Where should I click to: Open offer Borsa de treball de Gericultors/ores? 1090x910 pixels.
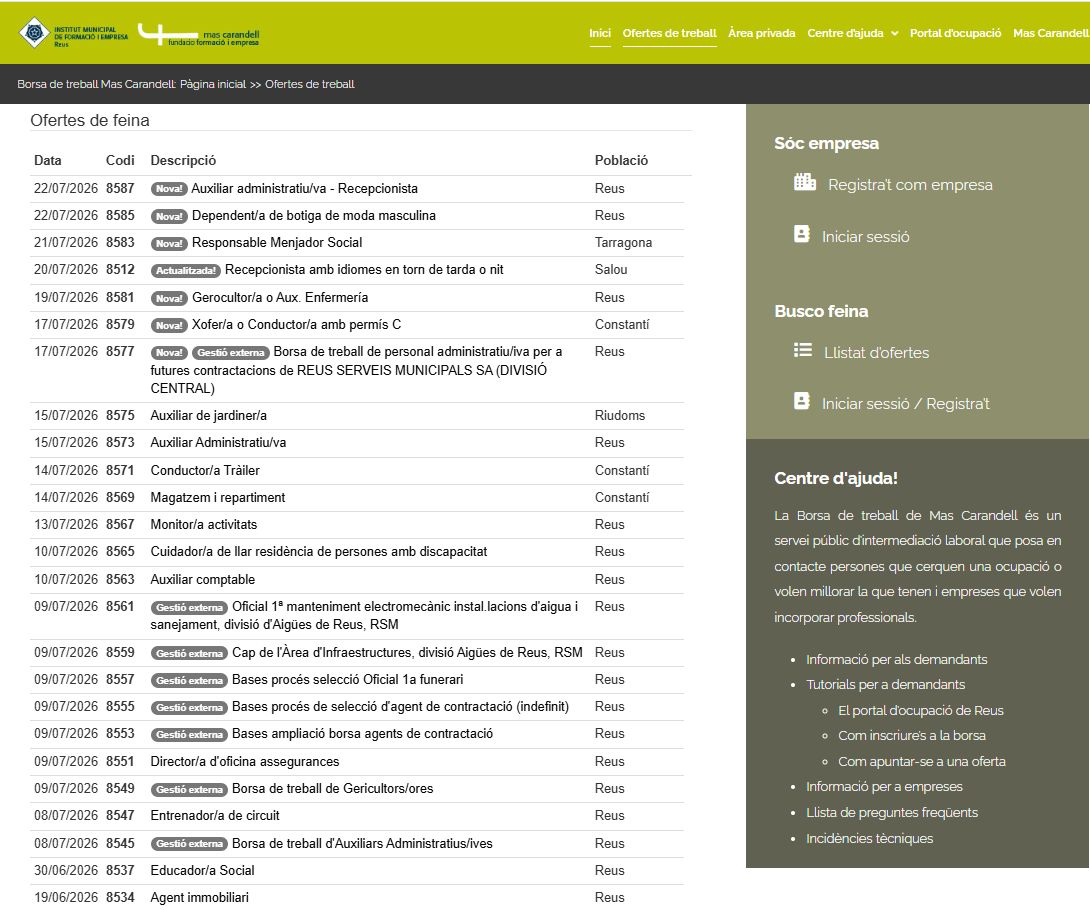pyautogui.click(x=332, y=788)
